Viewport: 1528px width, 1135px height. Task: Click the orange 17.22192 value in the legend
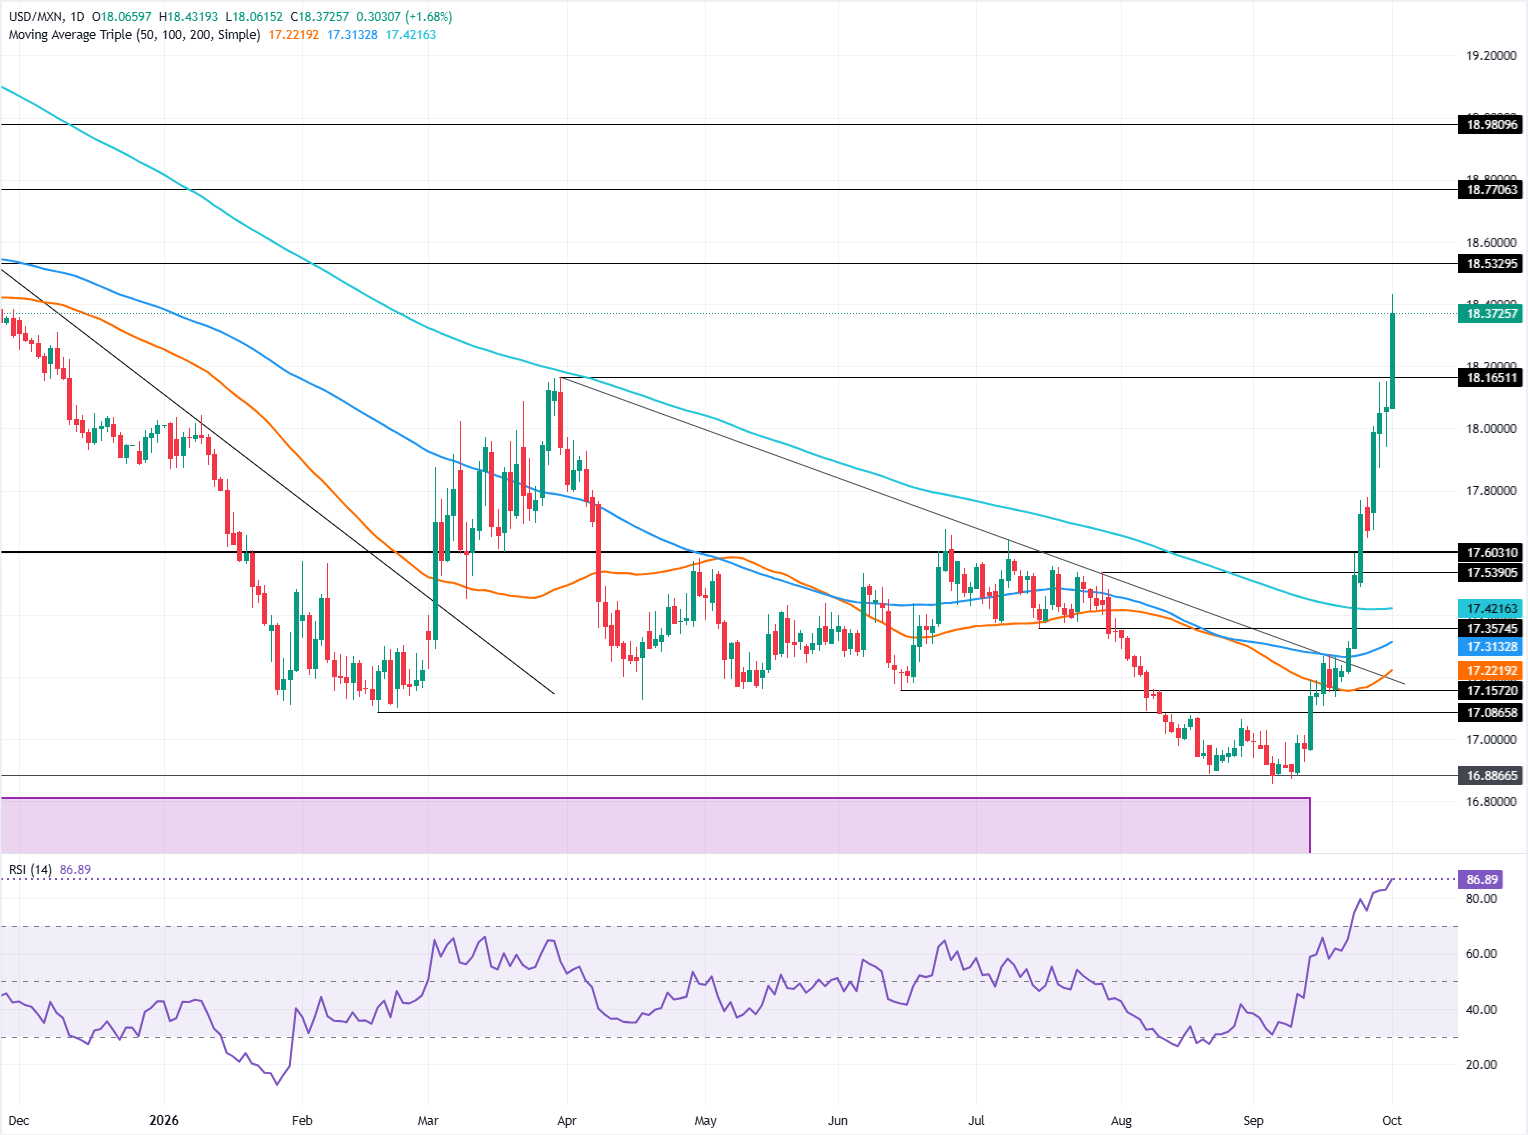(294, 35)
